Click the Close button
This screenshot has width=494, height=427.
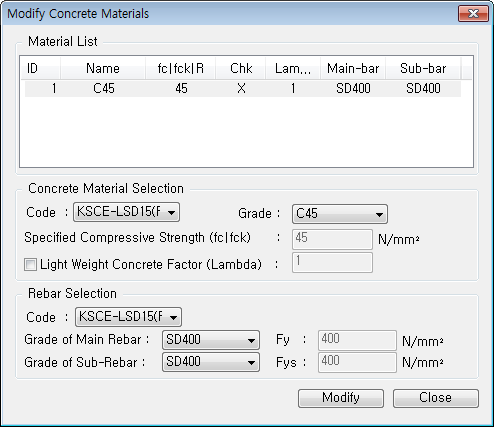[x=436, y=398]
